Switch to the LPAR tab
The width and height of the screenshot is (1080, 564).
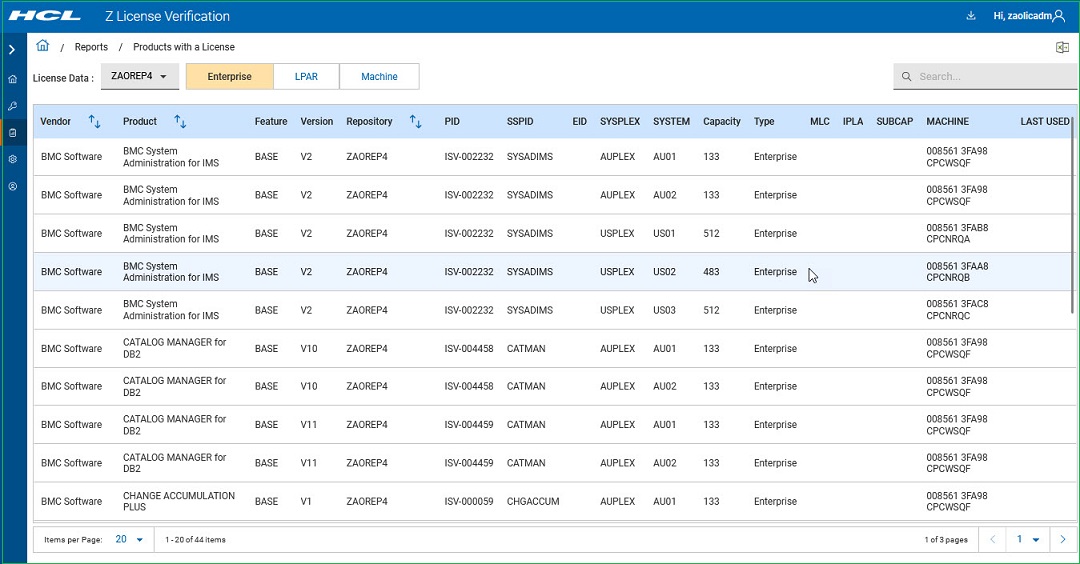coord(306,76)
